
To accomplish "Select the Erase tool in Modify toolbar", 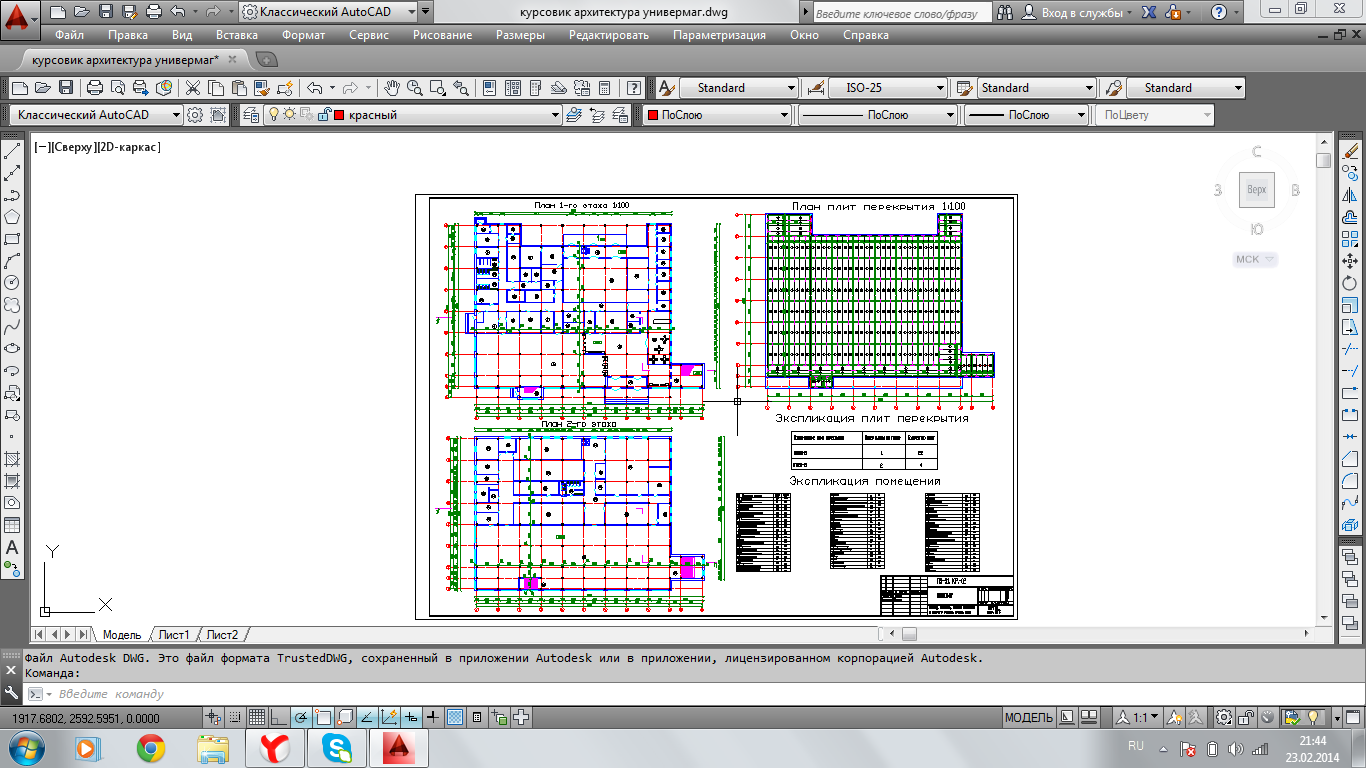I will [1351, 151].
